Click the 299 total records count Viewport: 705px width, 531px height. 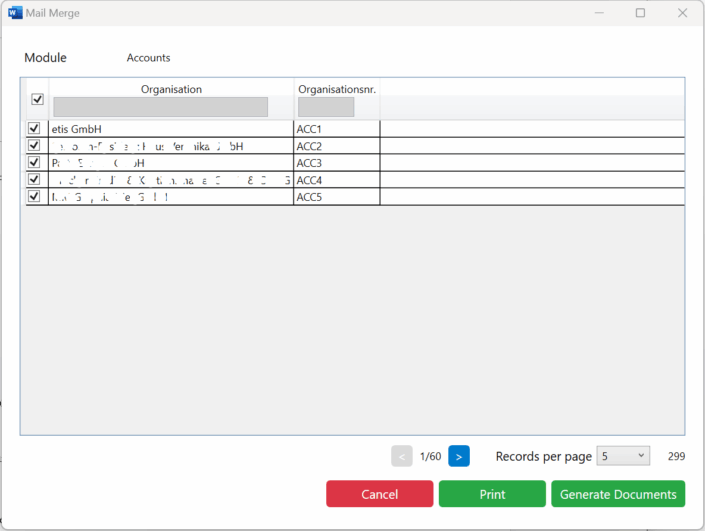[676, 456]
